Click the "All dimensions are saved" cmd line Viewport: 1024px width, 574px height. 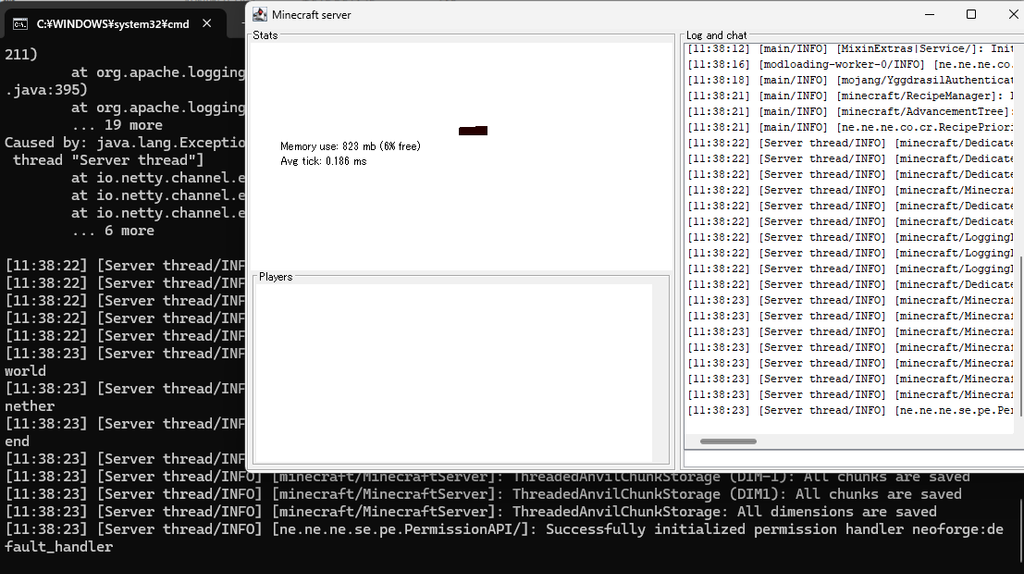click(471, 512)
